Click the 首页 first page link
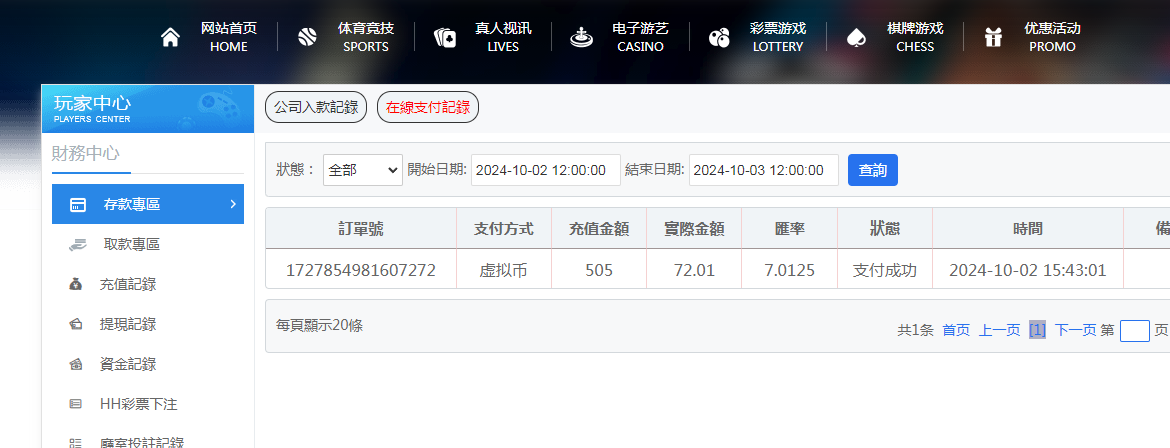This screenshot has width=1170, height=448. pos(956,330)
